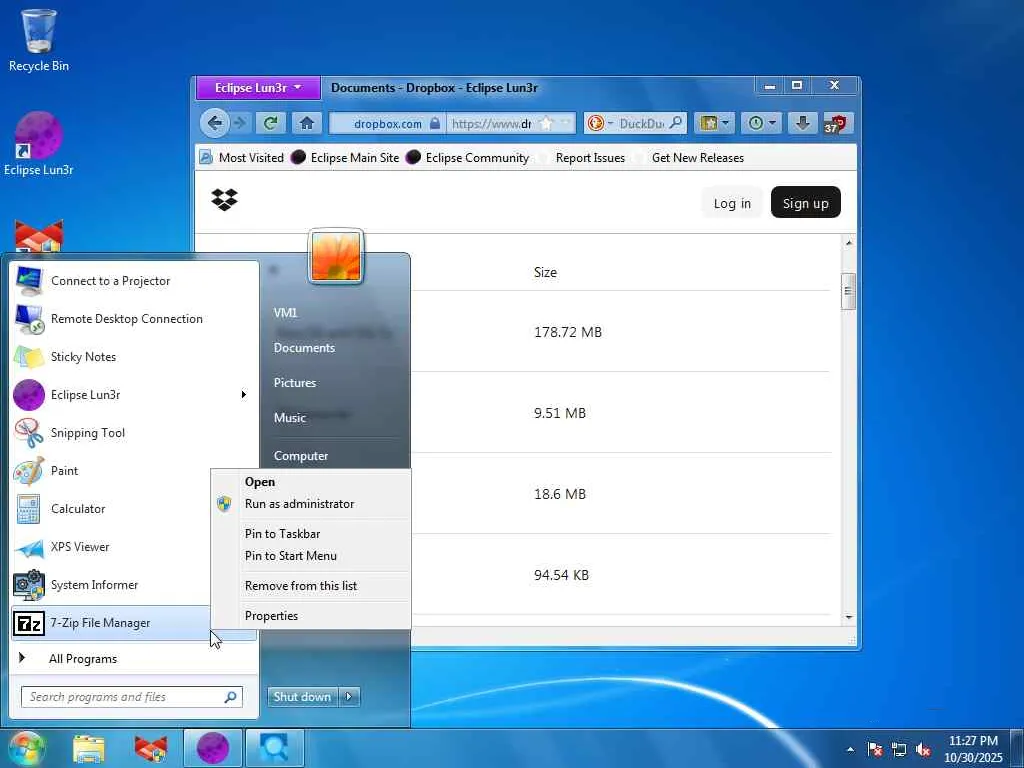Open System Informer from Start menu
The height and width of the screenshot is (768, 1024).
tap(111, 584)
